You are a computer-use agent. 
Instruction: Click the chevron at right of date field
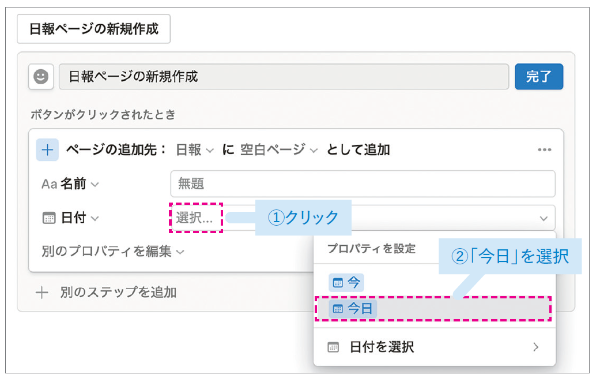pos(543,218)
